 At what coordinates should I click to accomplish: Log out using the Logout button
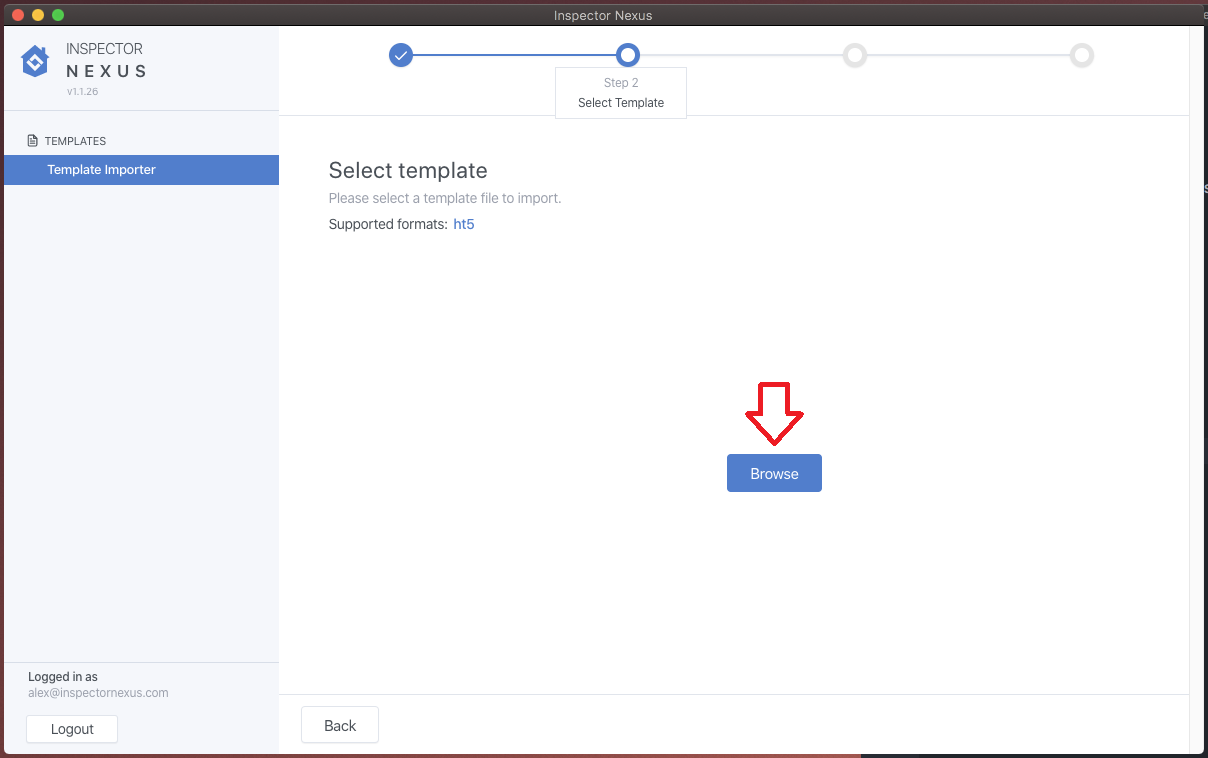(x=72, y=729)
